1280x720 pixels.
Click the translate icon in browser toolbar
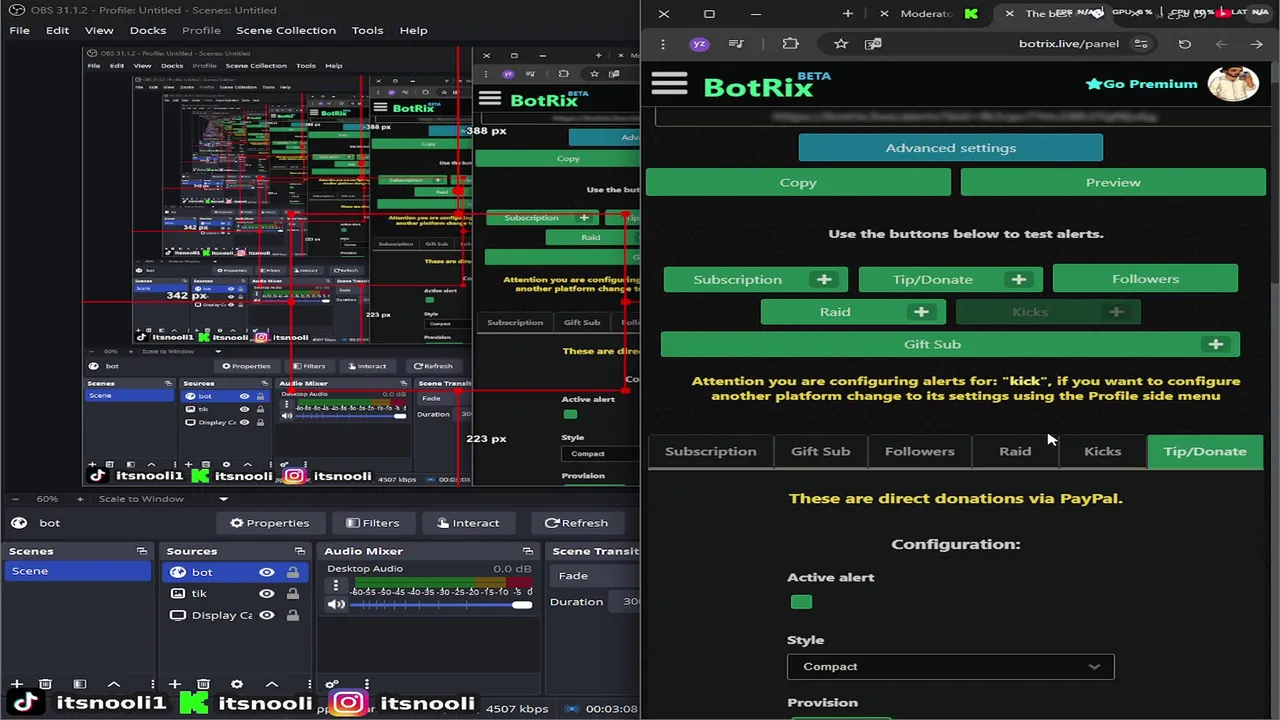pos(873,44)
